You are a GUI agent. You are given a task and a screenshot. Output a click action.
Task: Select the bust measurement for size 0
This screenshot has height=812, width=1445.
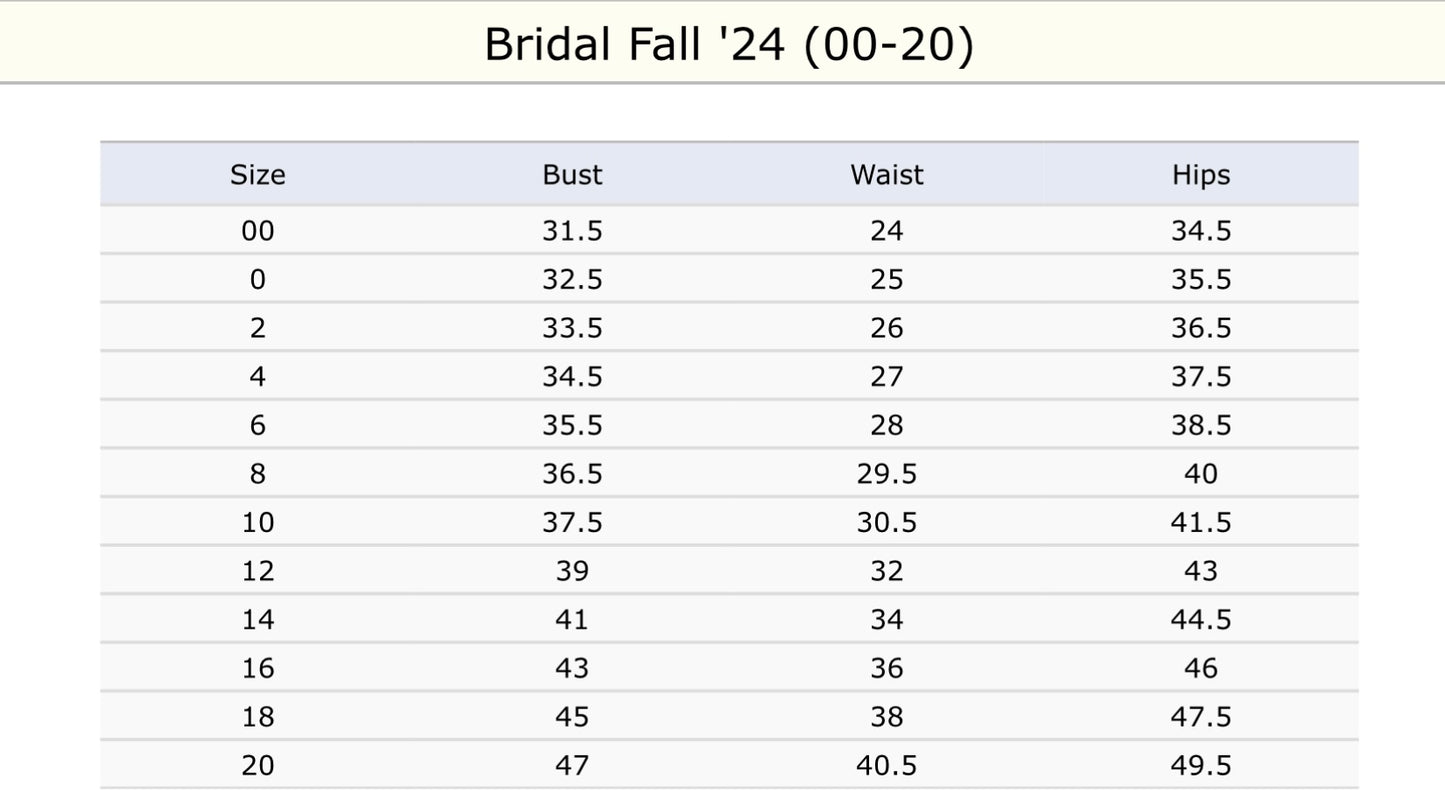[572, 280]
